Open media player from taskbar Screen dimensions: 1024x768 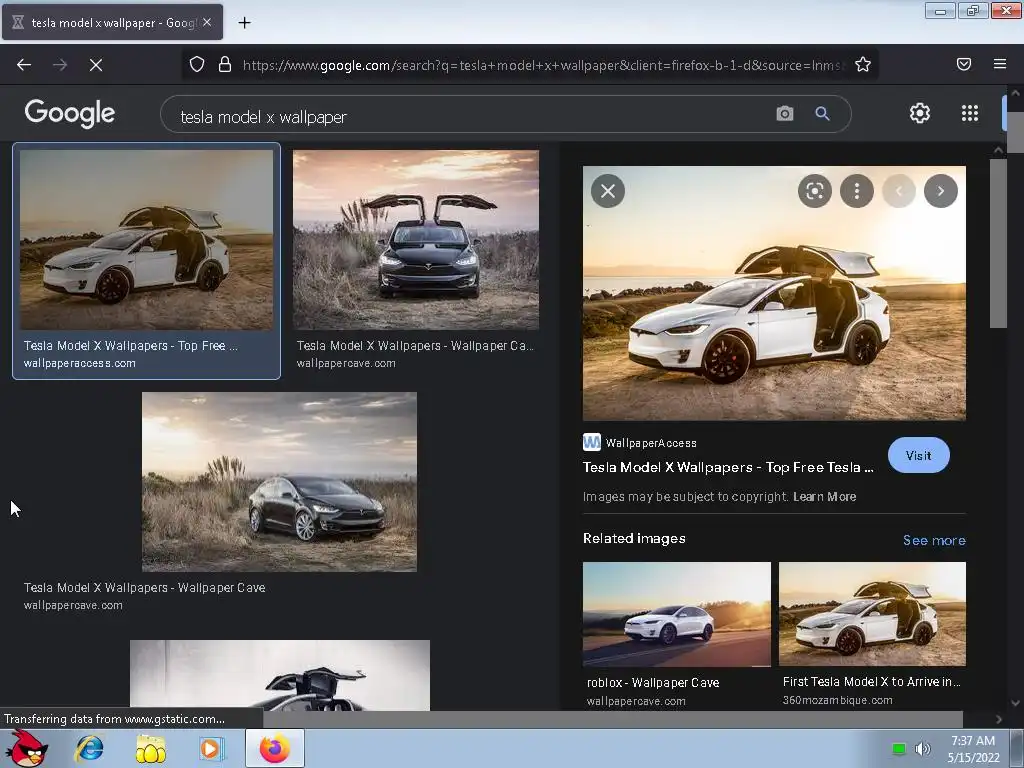211,748
